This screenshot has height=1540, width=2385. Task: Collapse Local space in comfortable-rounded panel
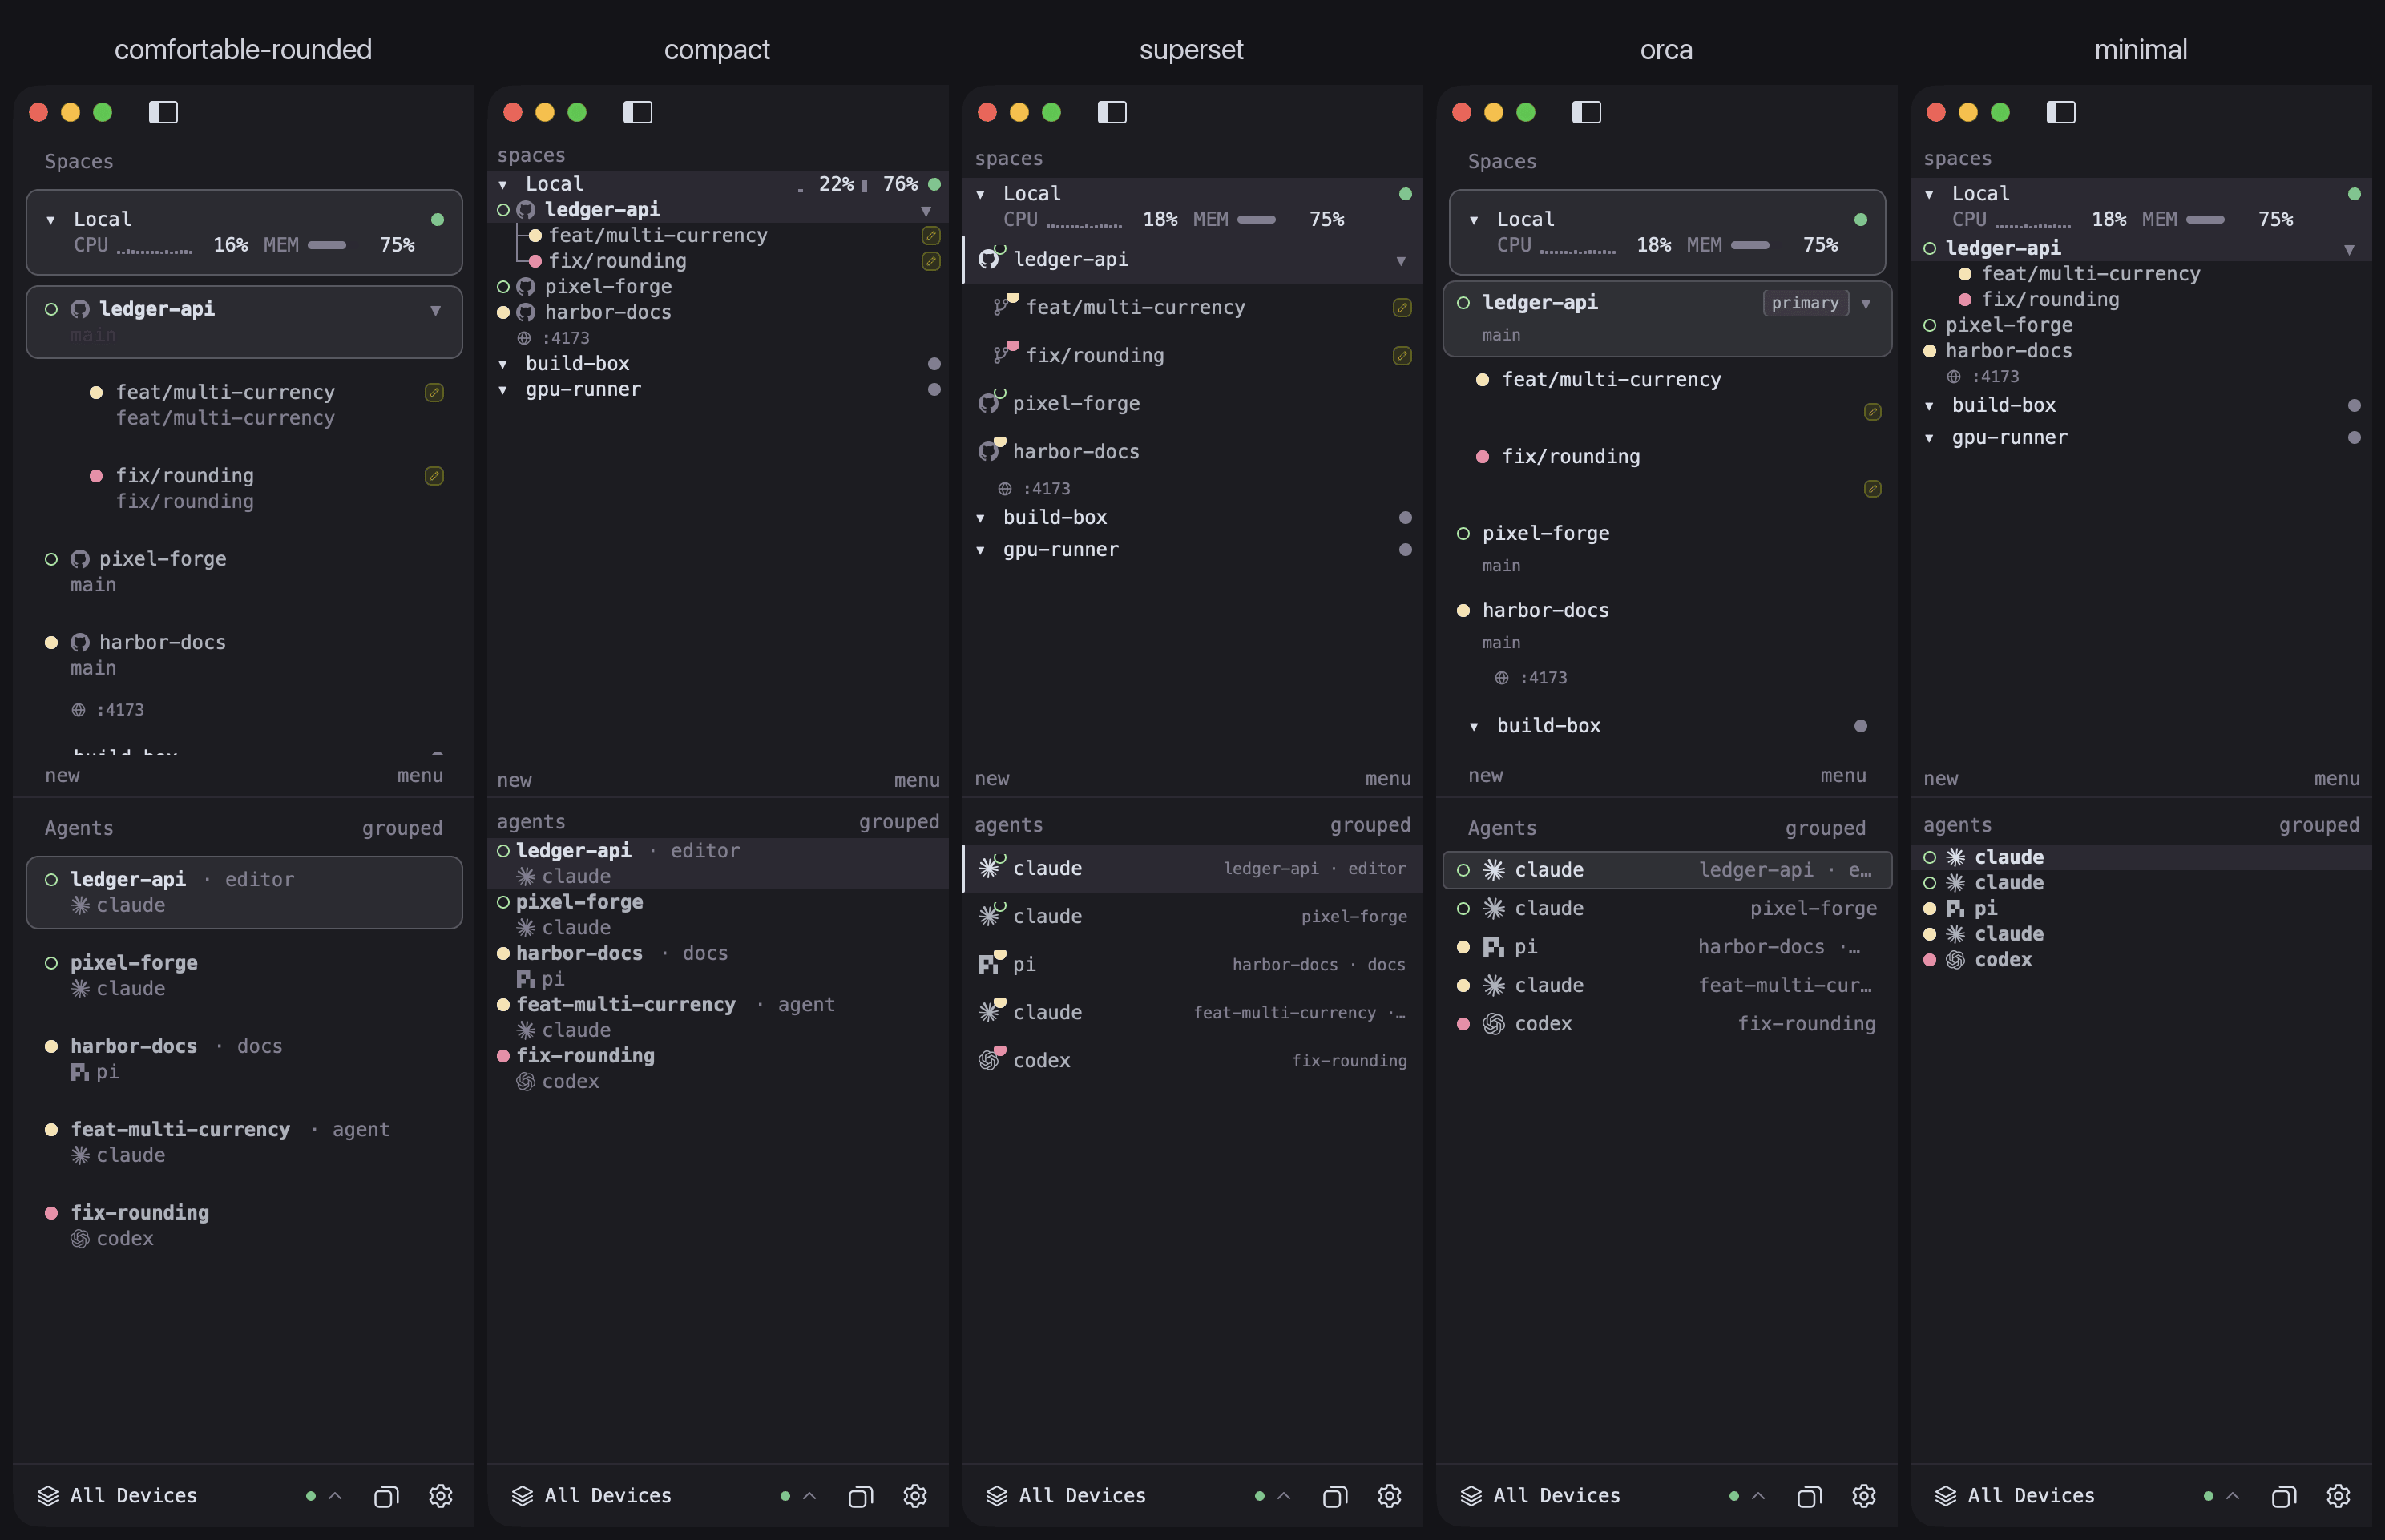(x=51, y=220)
